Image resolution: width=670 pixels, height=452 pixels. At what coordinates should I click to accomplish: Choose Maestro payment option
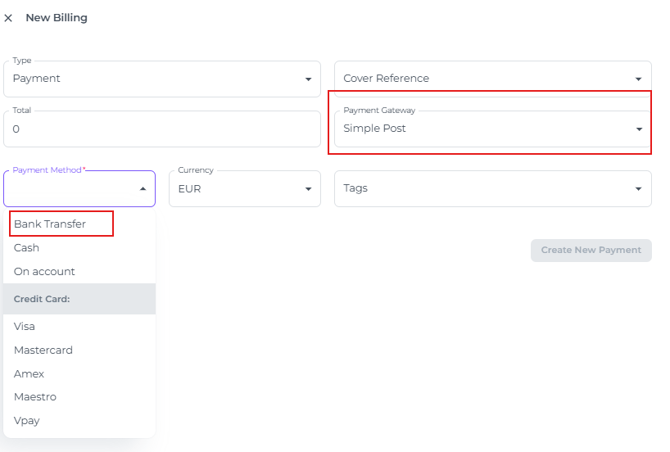(35, 397)
